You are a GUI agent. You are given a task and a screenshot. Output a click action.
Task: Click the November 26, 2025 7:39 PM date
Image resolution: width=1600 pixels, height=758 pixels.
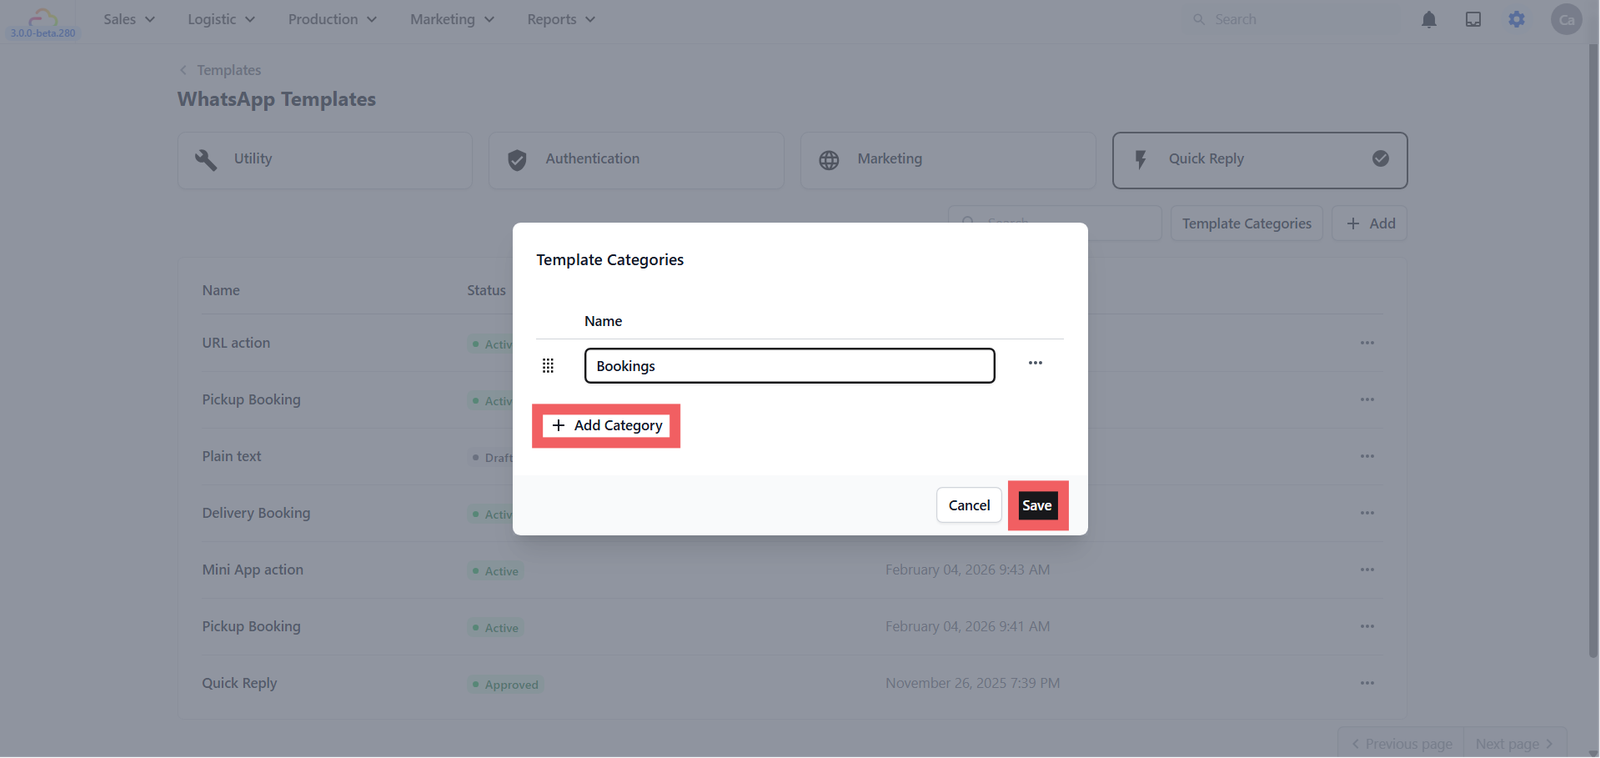click(973, 683)
